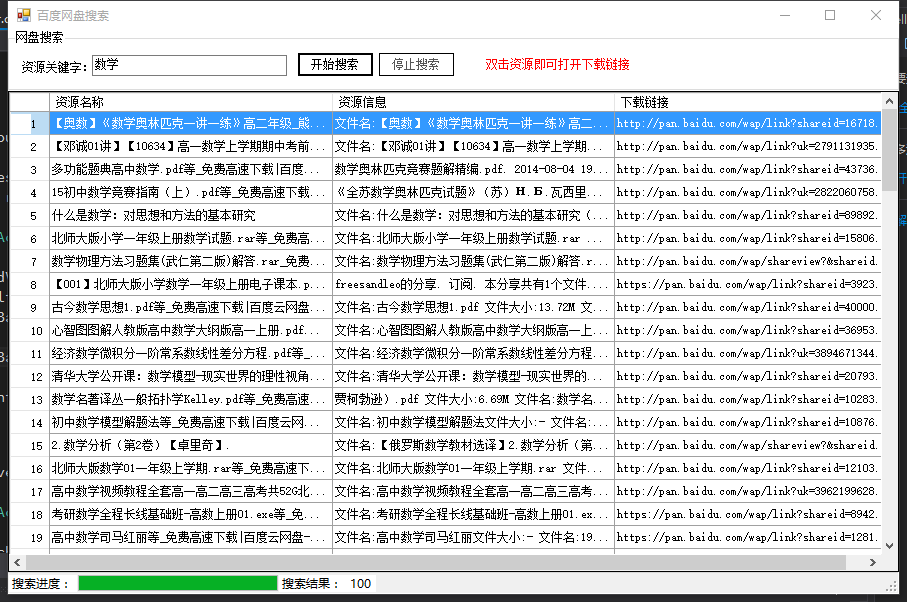Image resolution: width=907 pixels, height=602 pixels.
Task: Select row 4 15初中数学竞赛指南（上）
Action: 191,192
